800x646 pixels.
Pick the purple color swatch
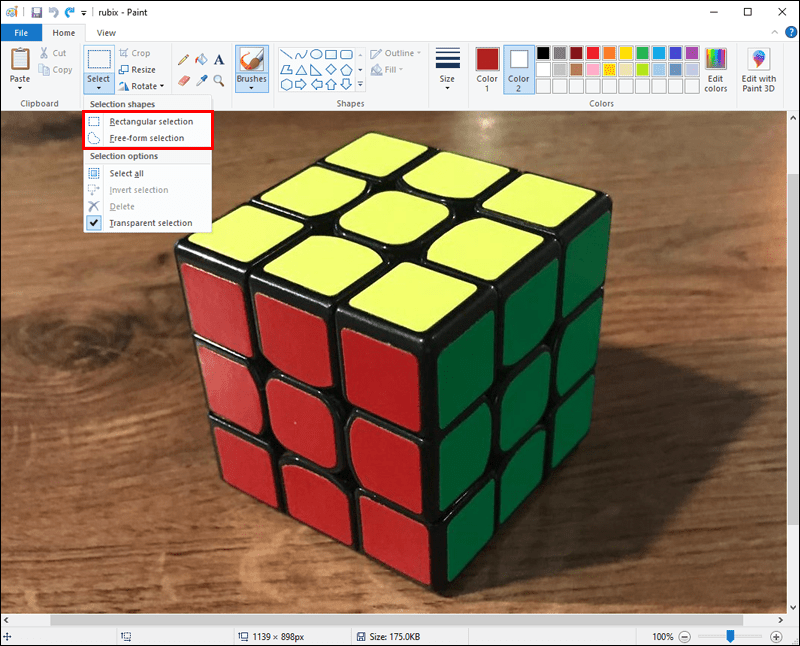(x=692, y=53)
